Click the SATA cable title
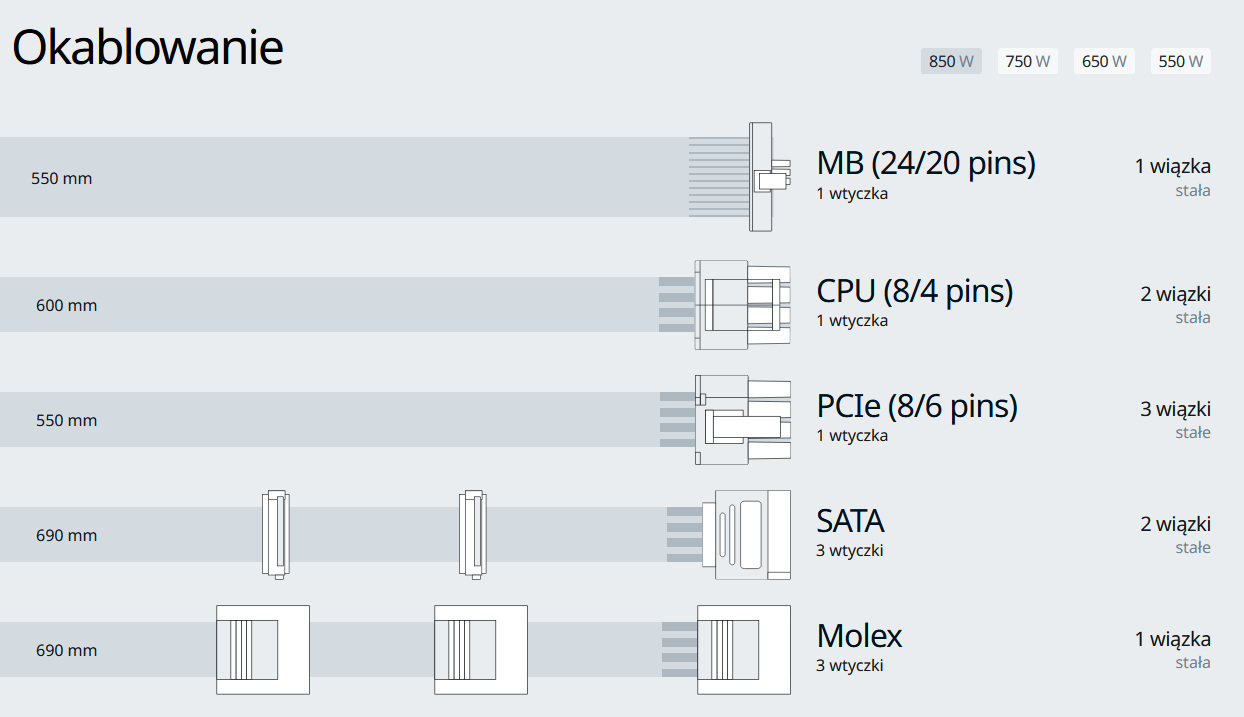This screenshot has height=717, width=1244. [x=850, y=521]
